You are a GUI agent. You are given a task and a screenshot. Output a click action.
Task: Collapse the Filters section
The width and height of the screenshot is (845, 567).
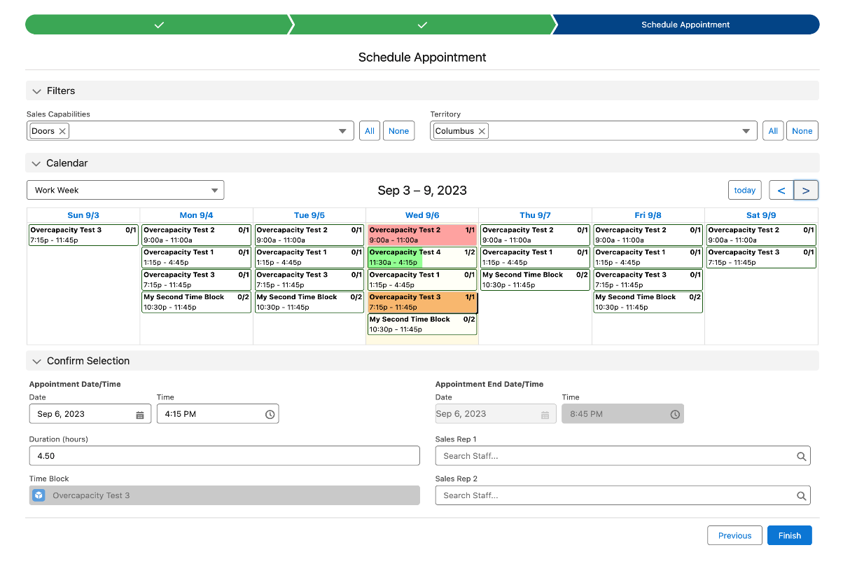(x=37, y=91)
